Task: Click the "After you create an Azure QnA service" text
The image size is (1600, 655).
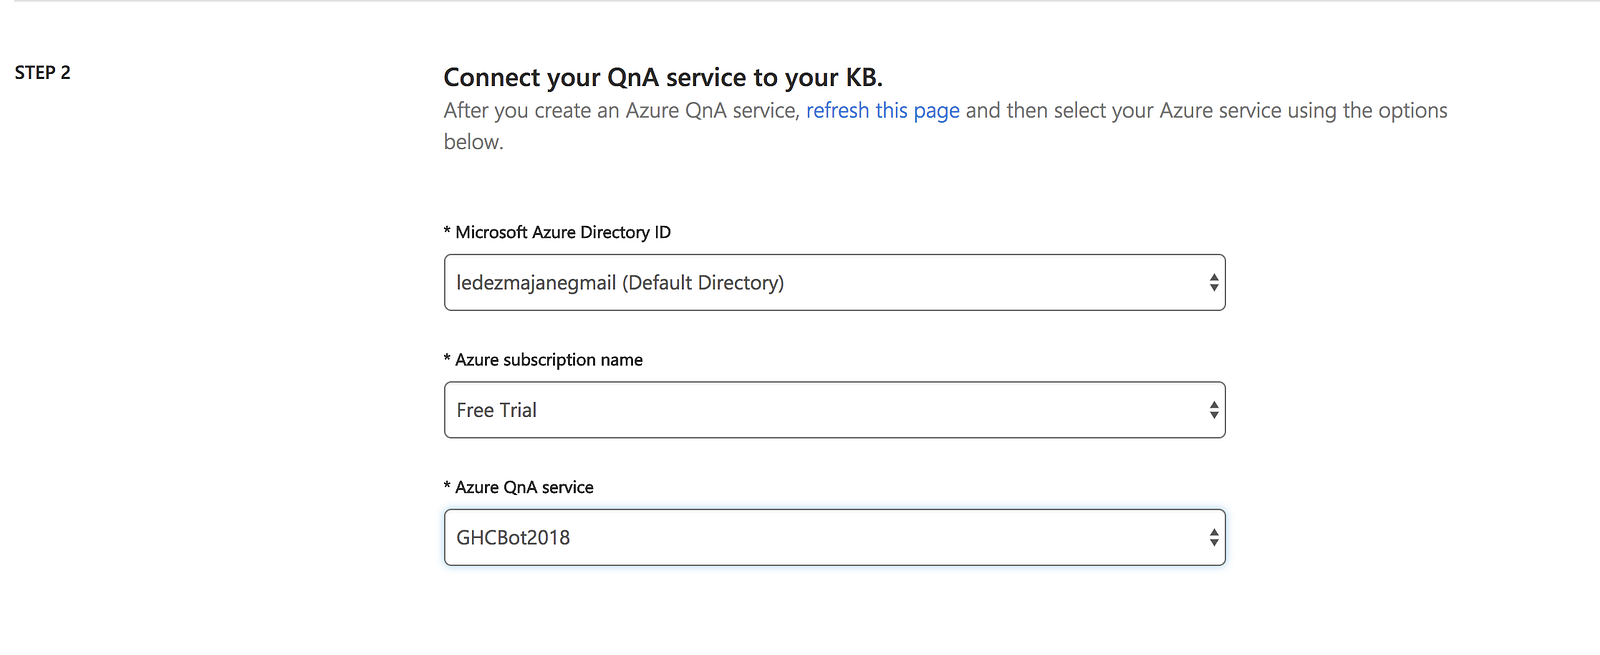Action: tap(621, 111)
